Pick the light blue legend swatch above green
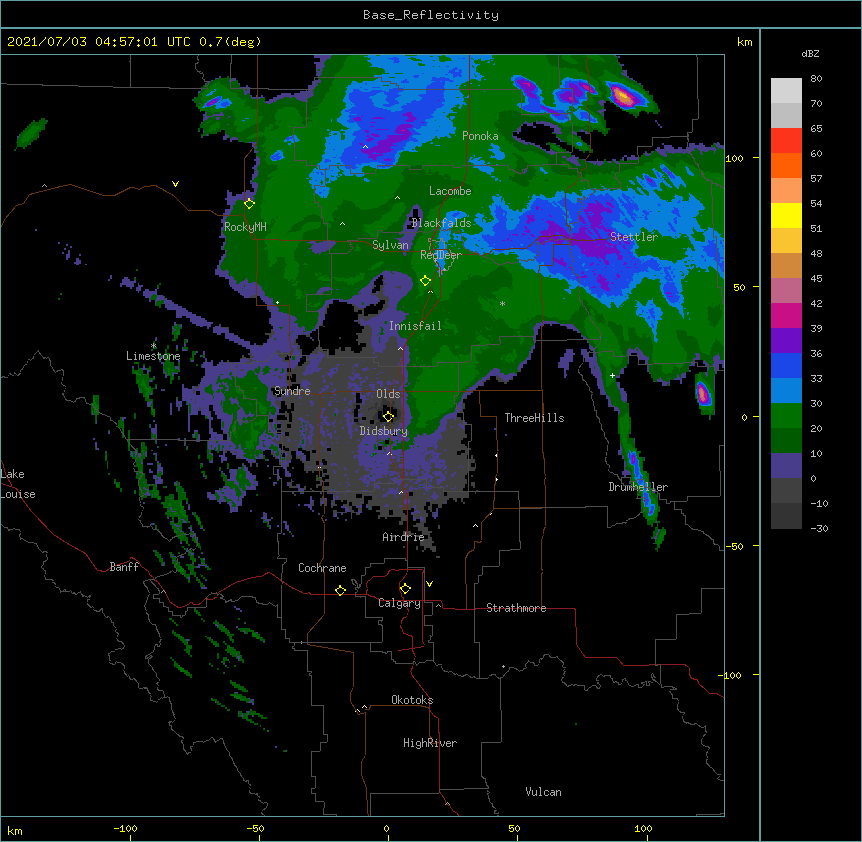Viewport: 862px width, 842px height. [786, 391]
